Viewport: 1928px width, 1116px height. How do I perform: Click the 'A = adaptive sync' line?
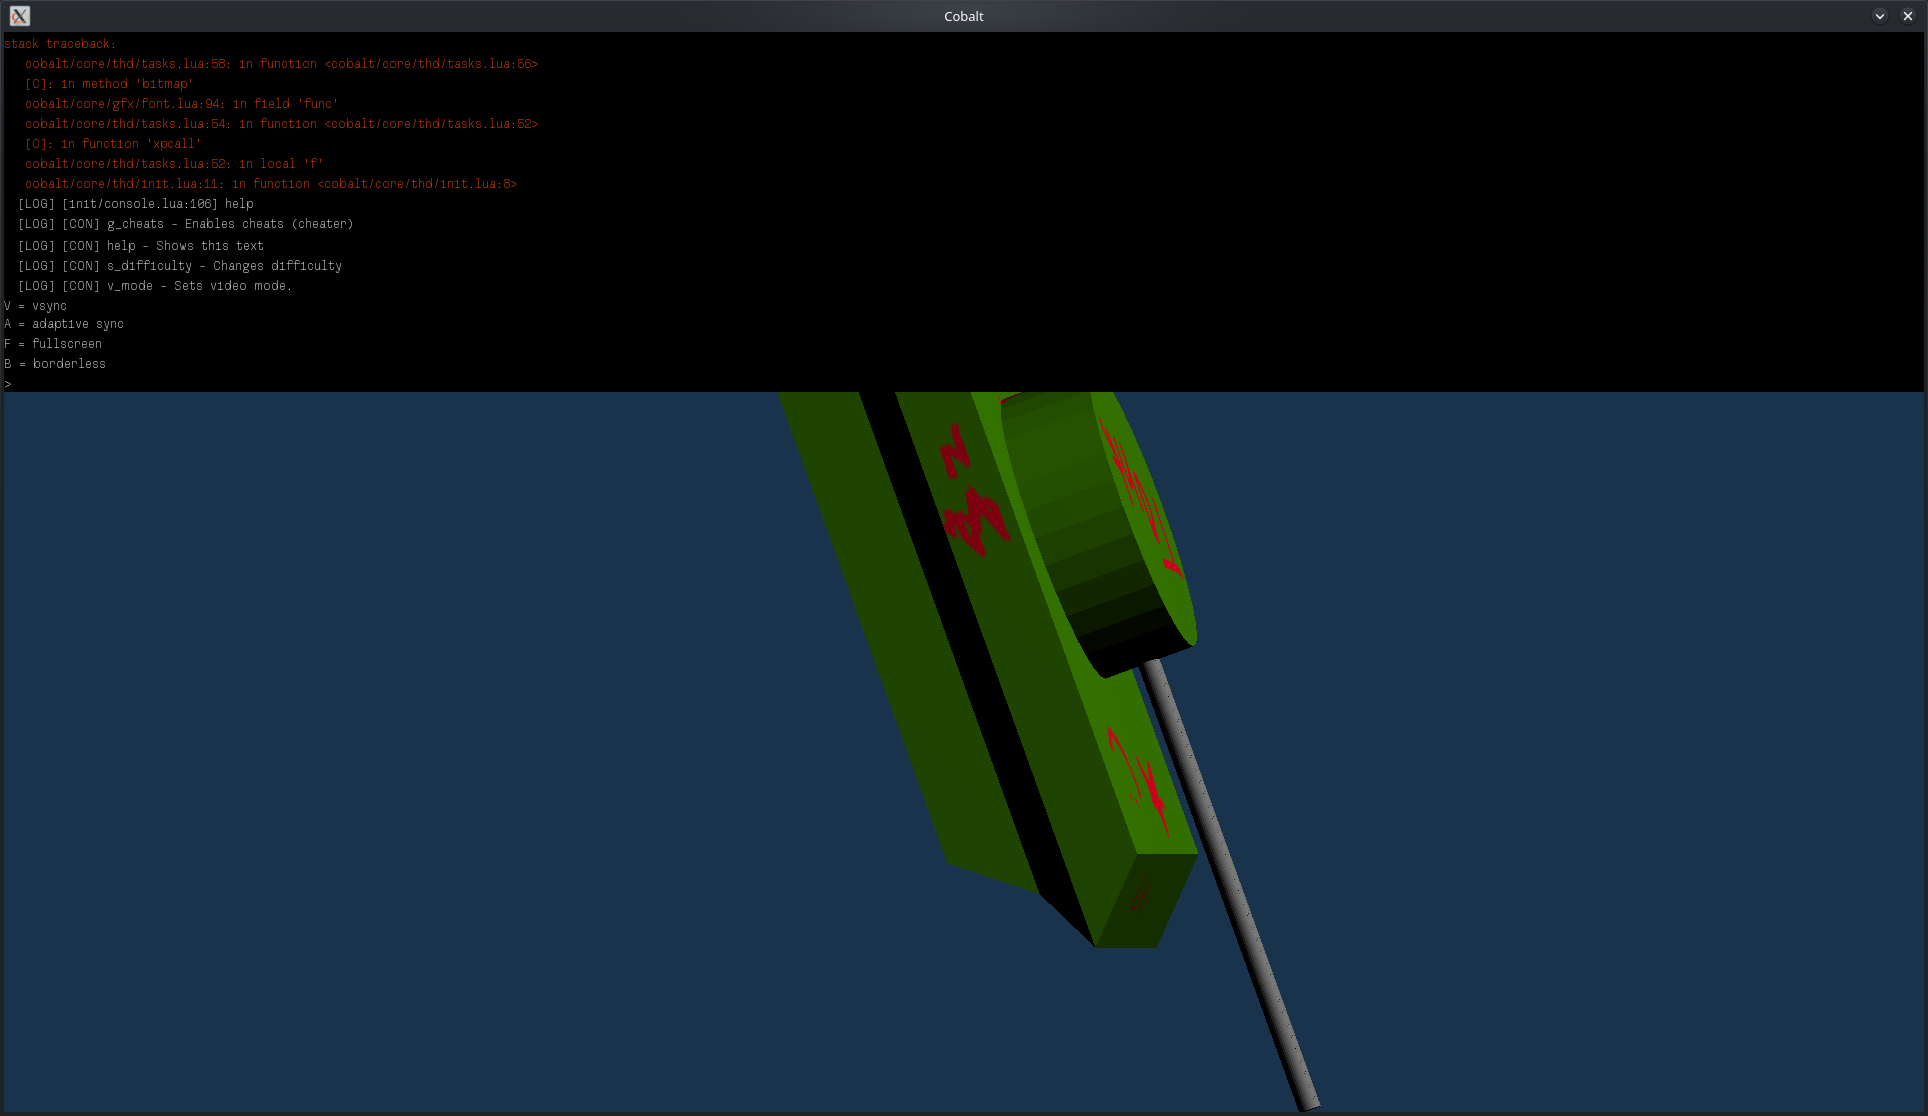click(64, 324)
